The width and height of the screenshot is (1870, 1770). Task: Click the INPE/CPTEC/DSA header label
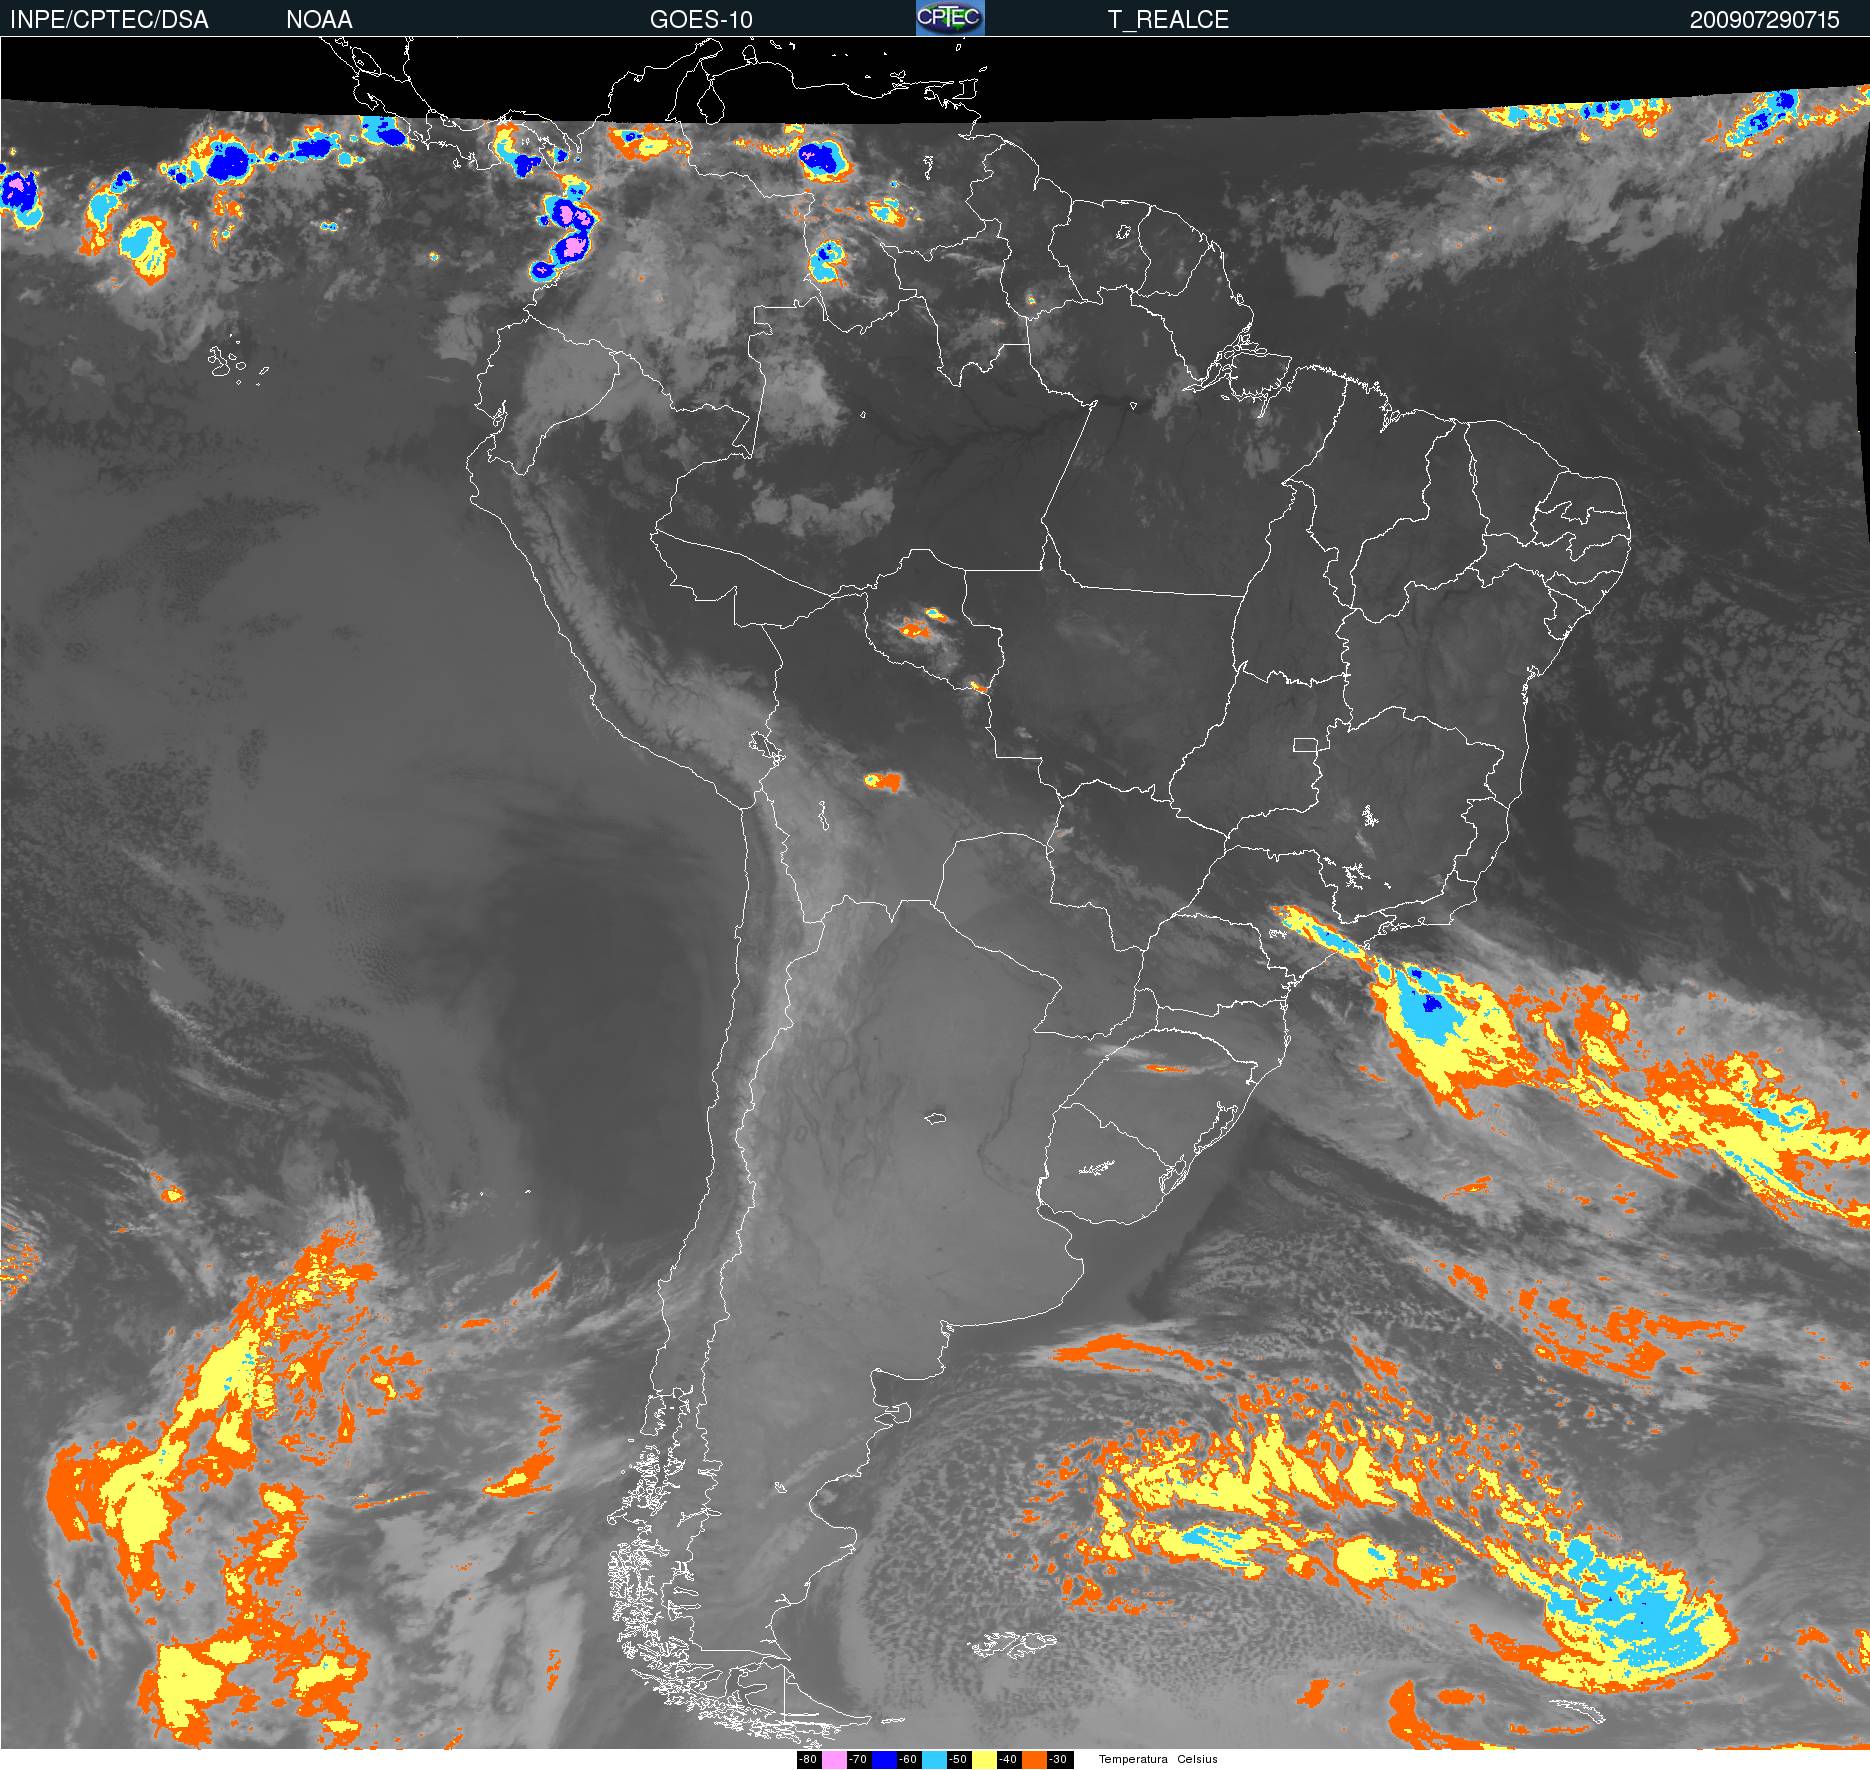(109, 20)
